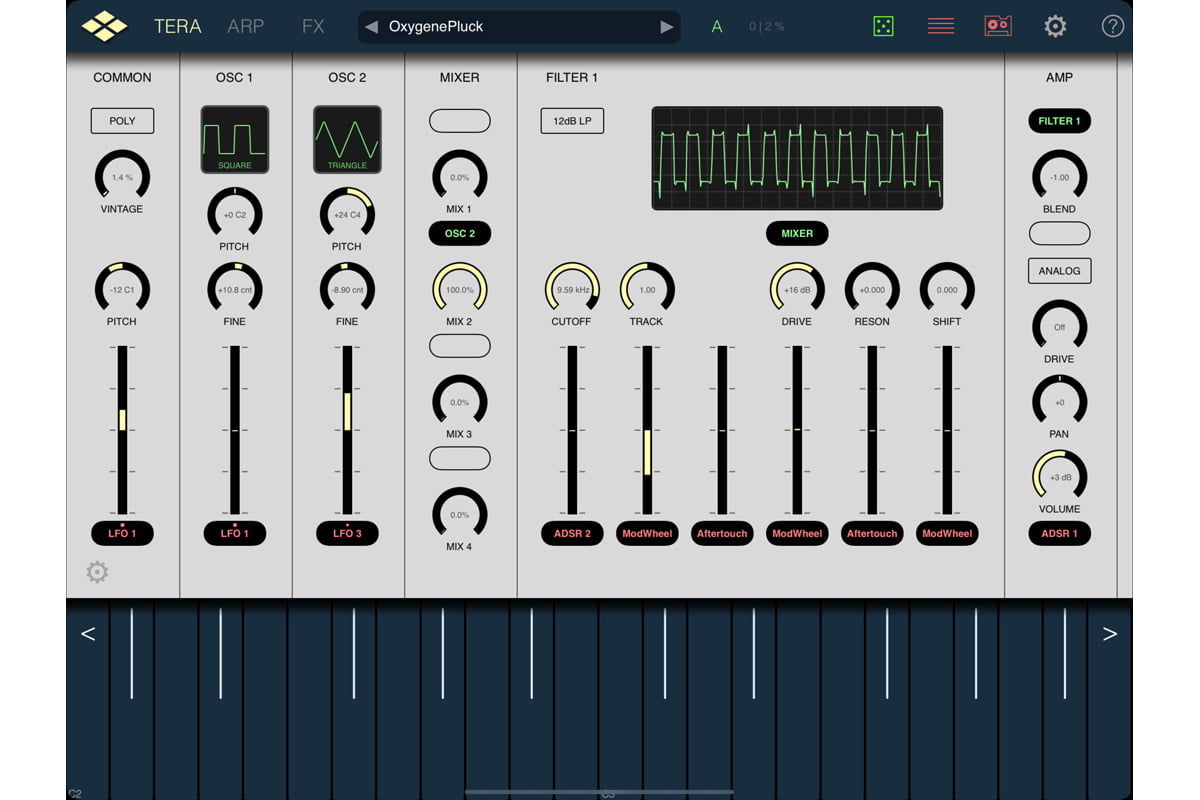Image resolution: width=1200 pixels, height=800 pixels.
Task: Change the OSC 1 square waveform display
Action: click(x=234, y=139)
